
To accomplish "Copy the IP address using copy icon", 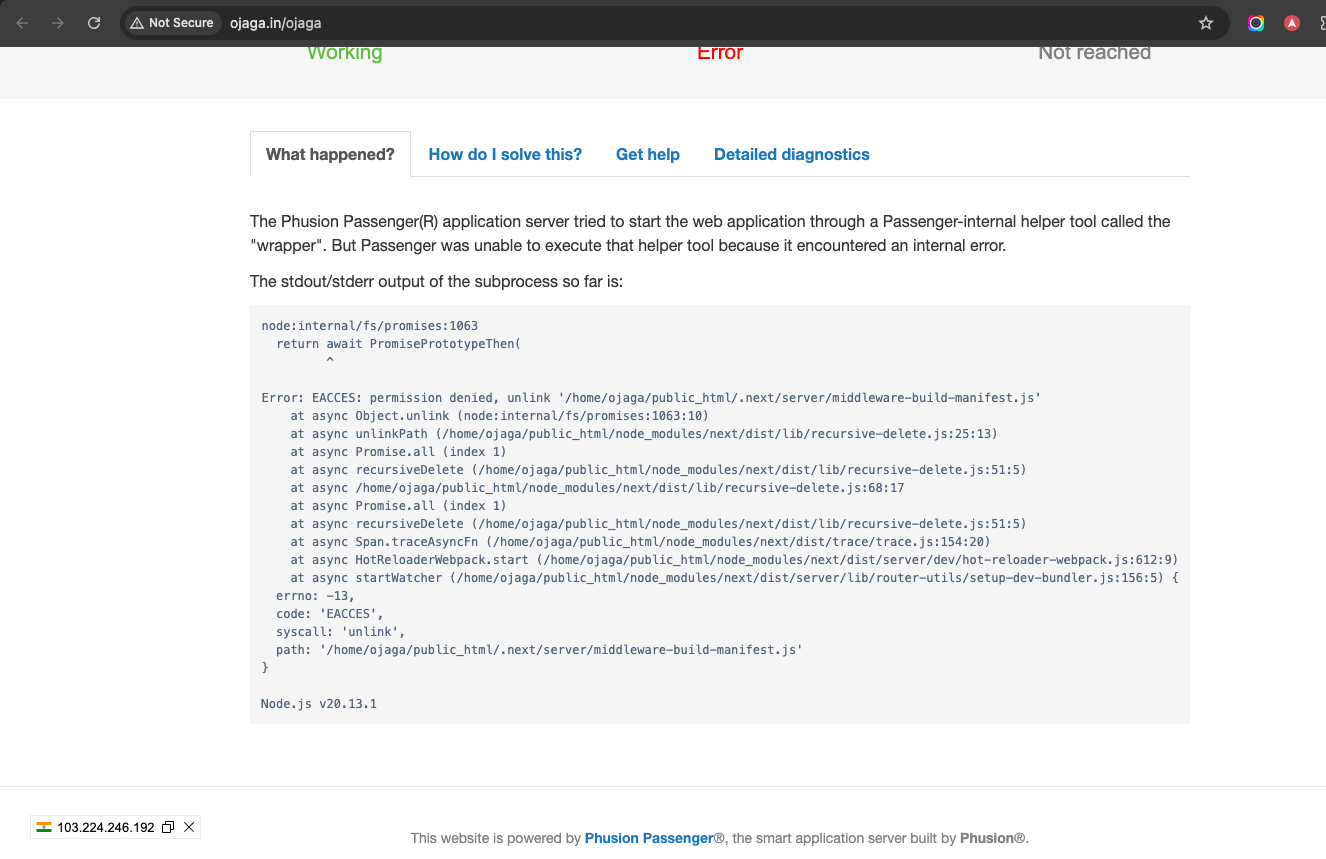I will pos(168,827).
